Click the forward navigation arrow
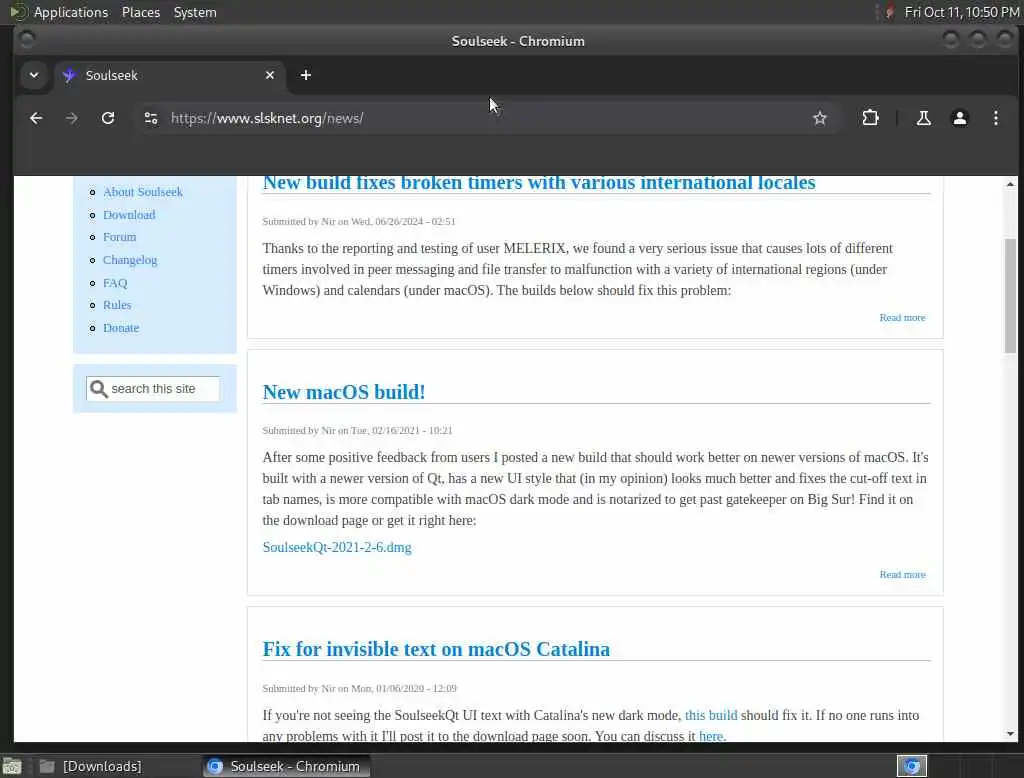 pos(72,118)
